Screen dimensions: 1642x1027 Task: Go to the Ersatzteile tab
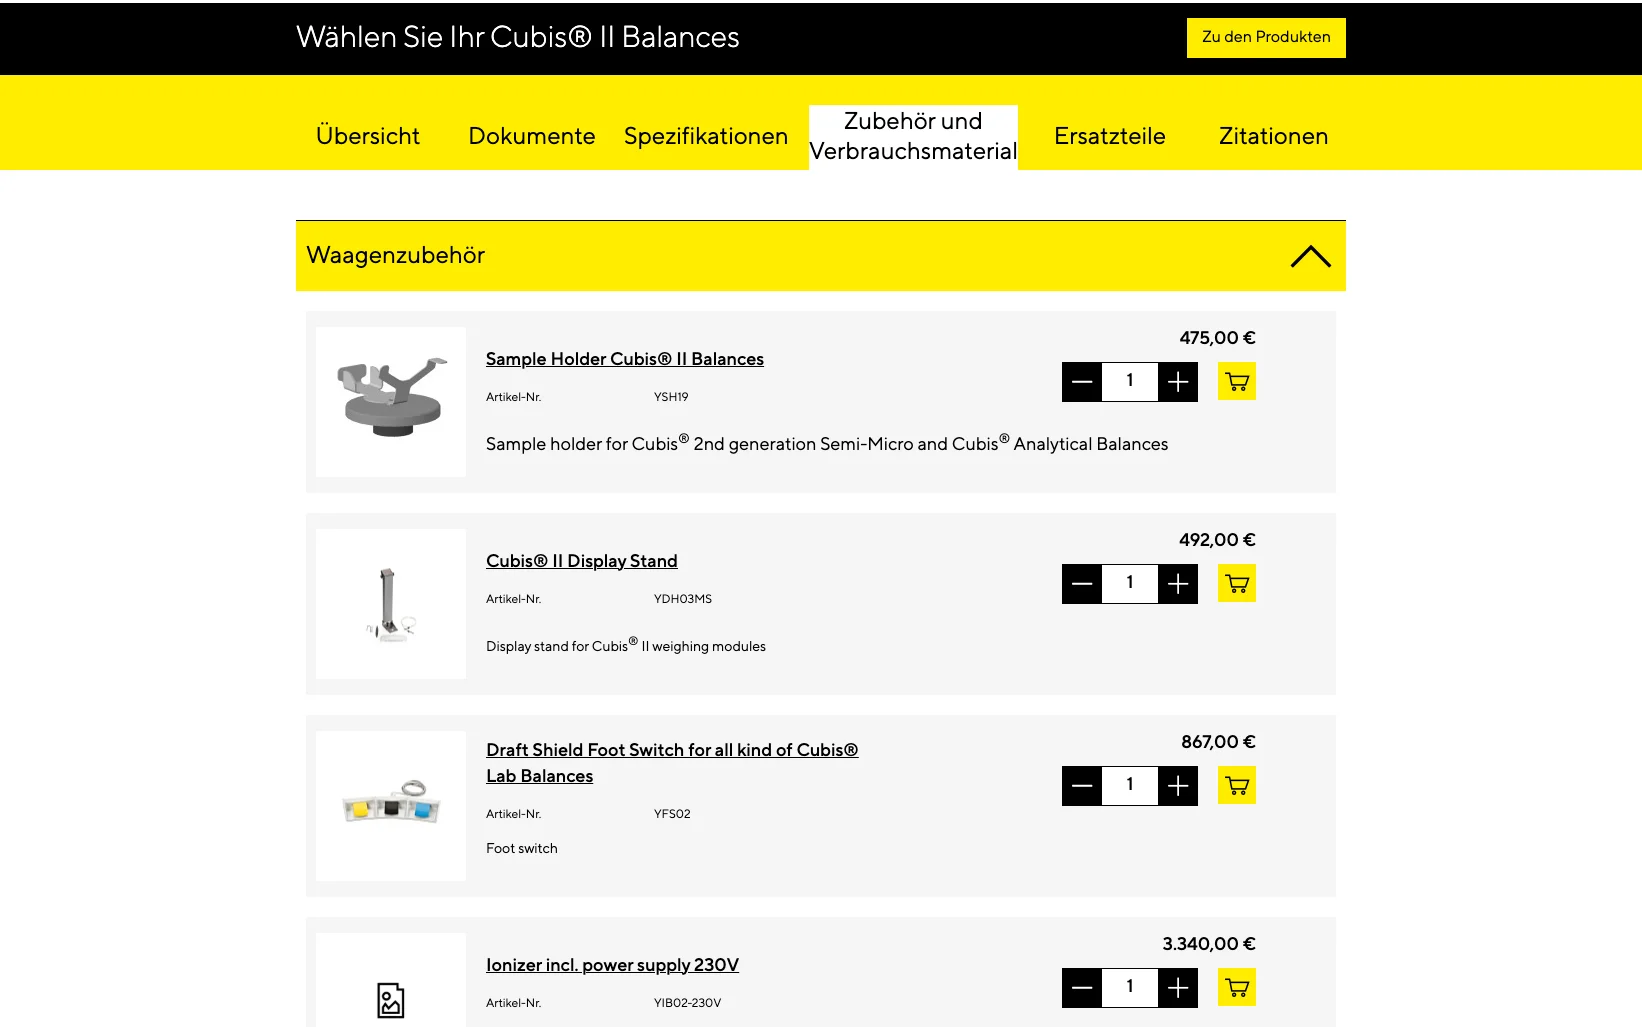pos(1110,136)
